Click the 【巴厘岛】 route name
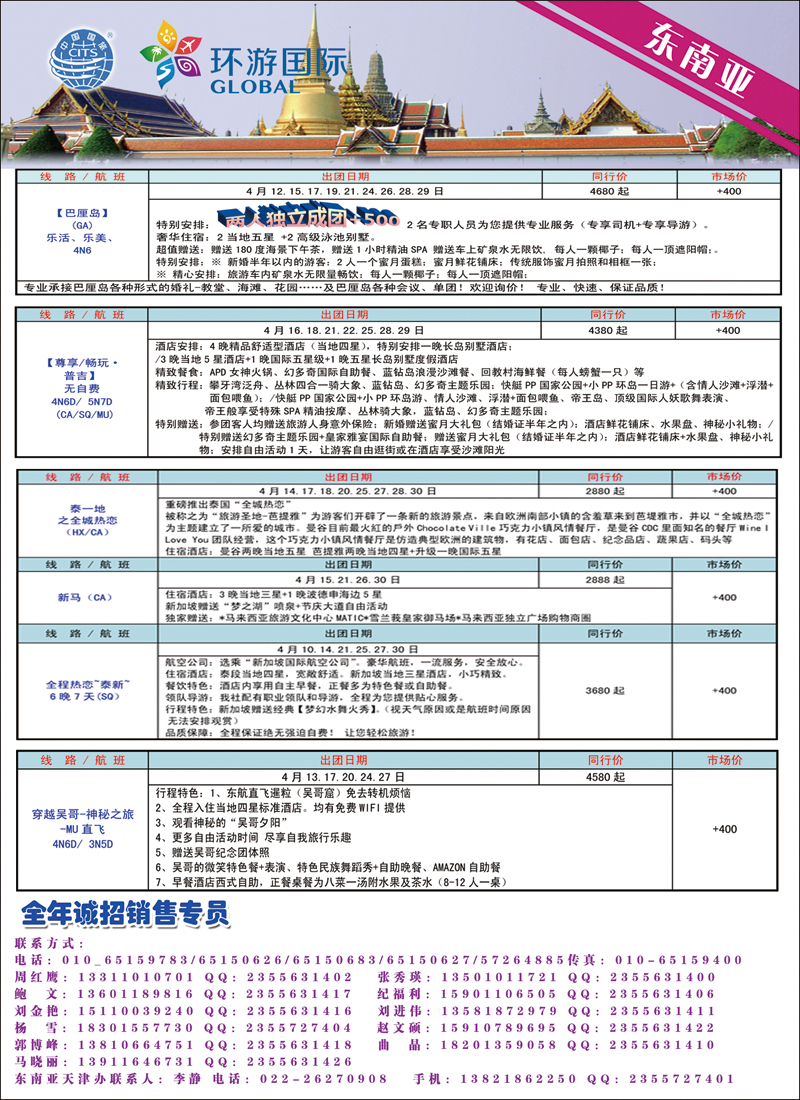800x1100 pixels. pos(81,213)
